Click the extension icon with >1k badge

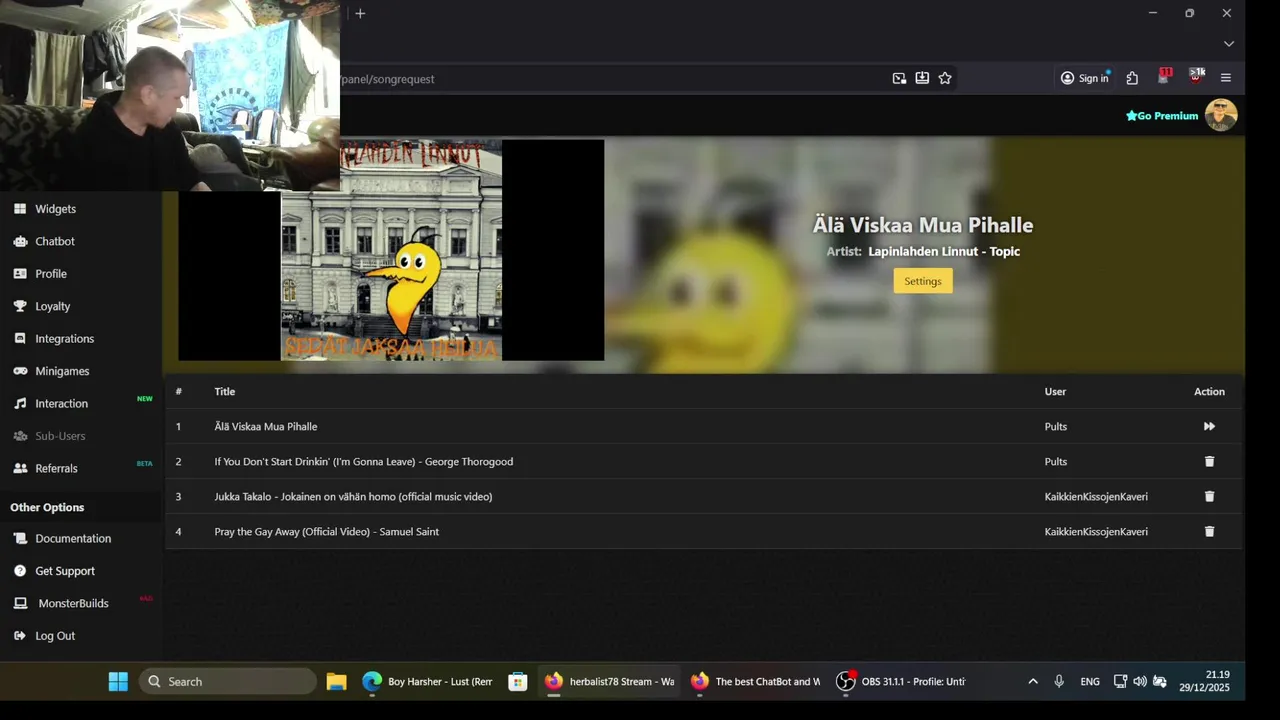click(x=1196, y=77)
